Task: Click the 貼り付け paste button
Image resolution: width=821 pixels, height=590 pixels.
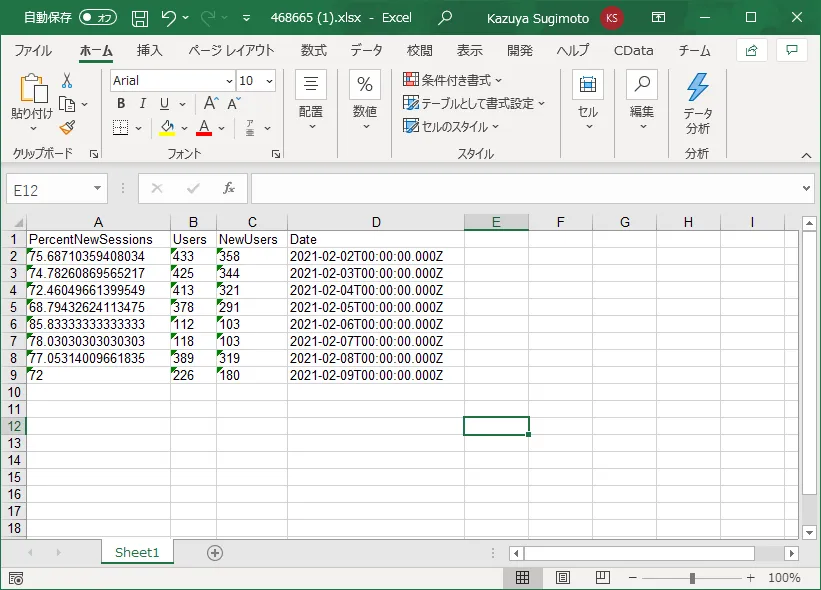Action: 31,102
